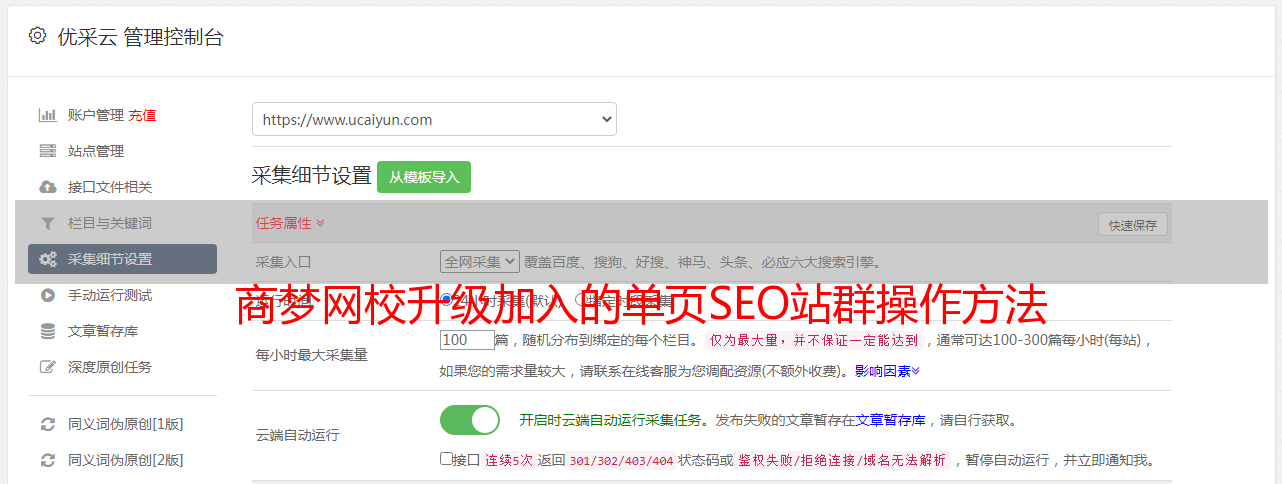1282x484 pixels.
Task: Click the 每小时最大采集量 input showing 100
Action: [x=467, y=340]
